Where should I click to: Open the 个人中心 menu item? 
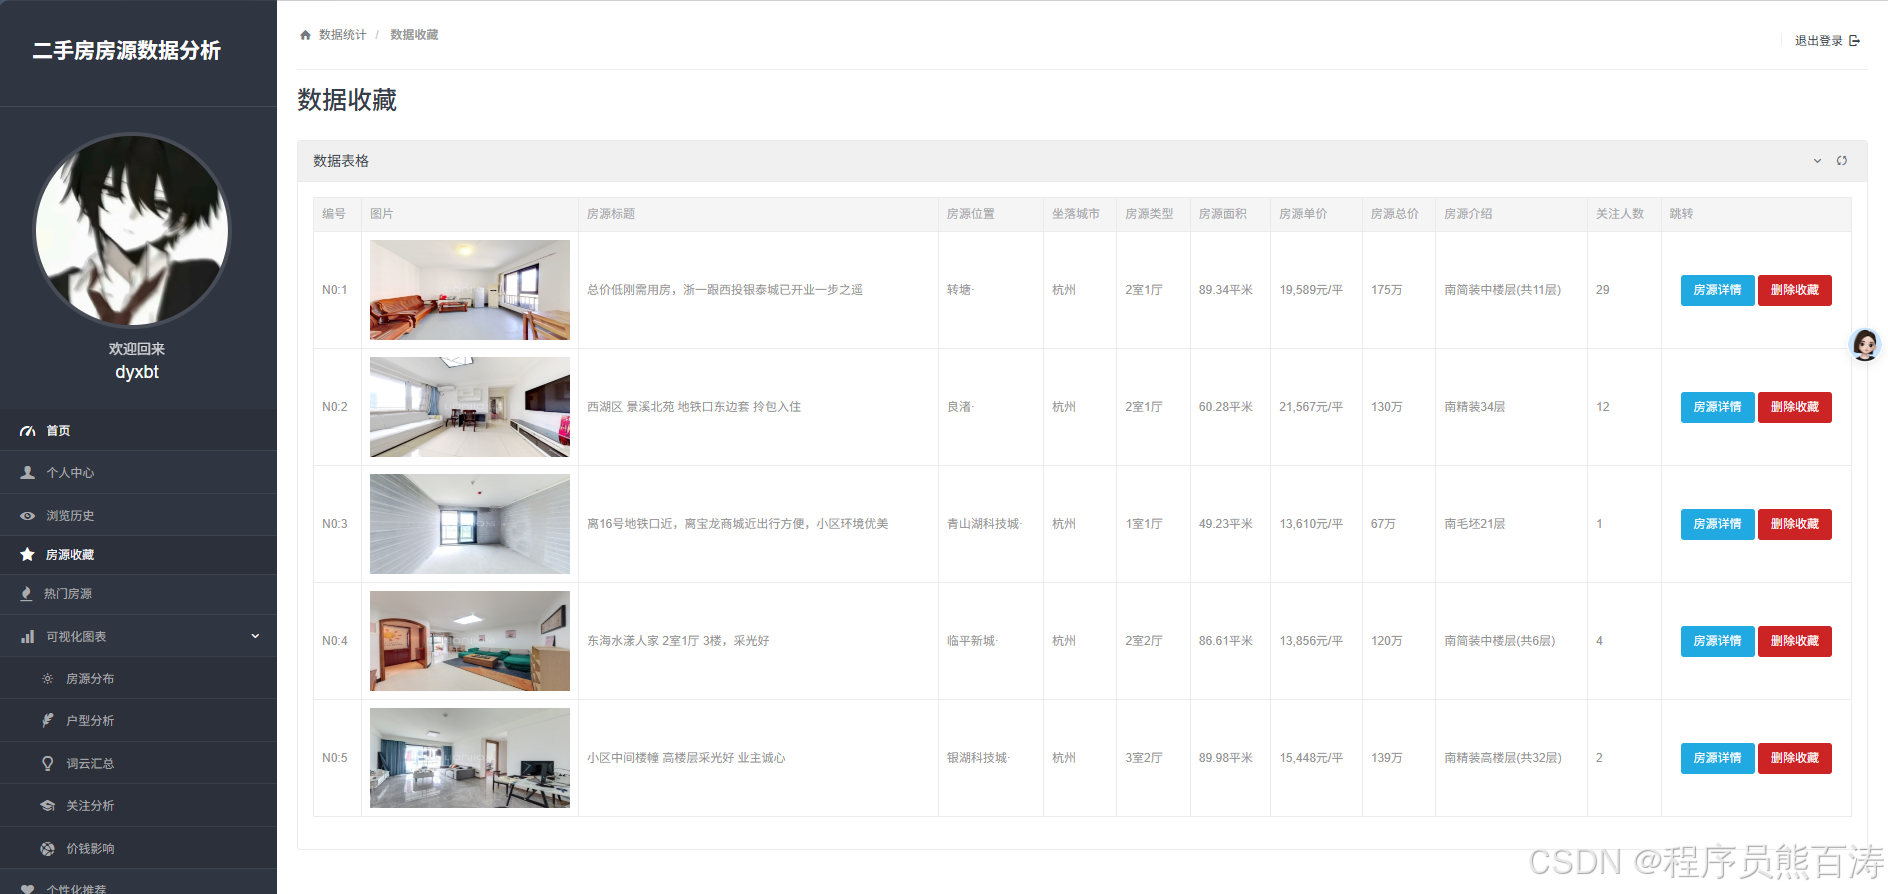pos(138,473)
